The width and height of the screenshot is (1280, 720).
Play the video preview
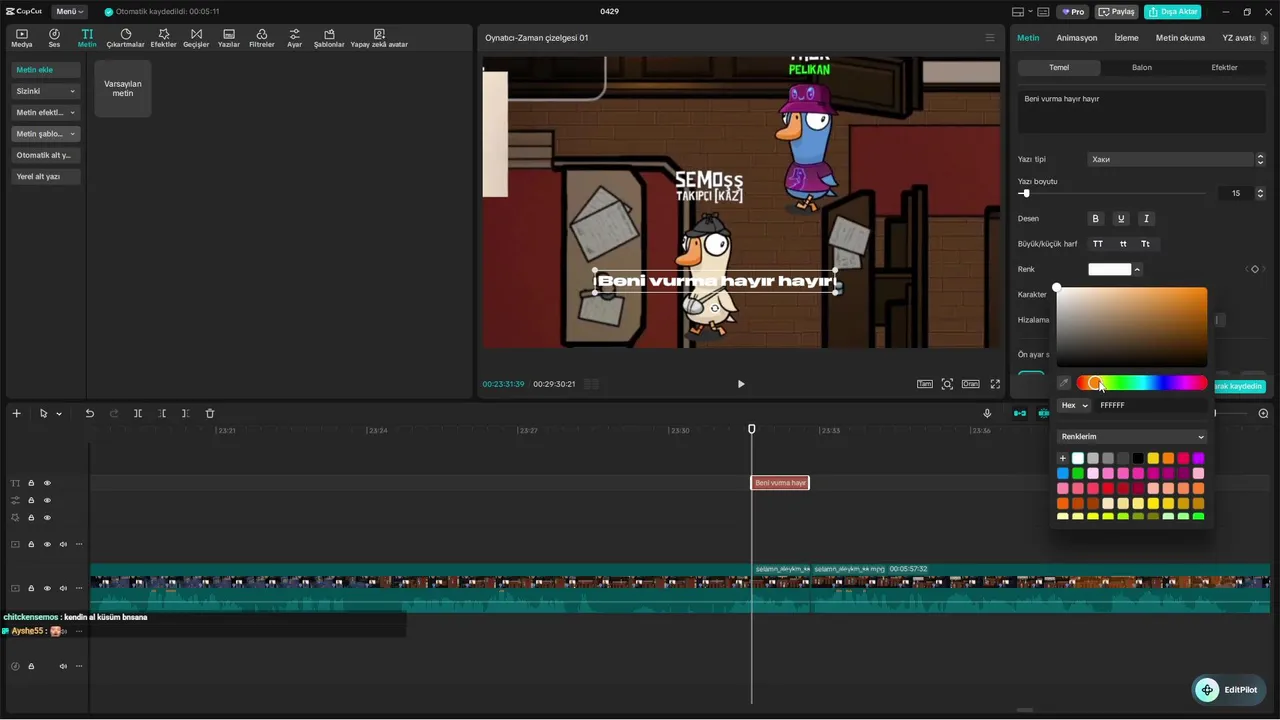point(741,384)
